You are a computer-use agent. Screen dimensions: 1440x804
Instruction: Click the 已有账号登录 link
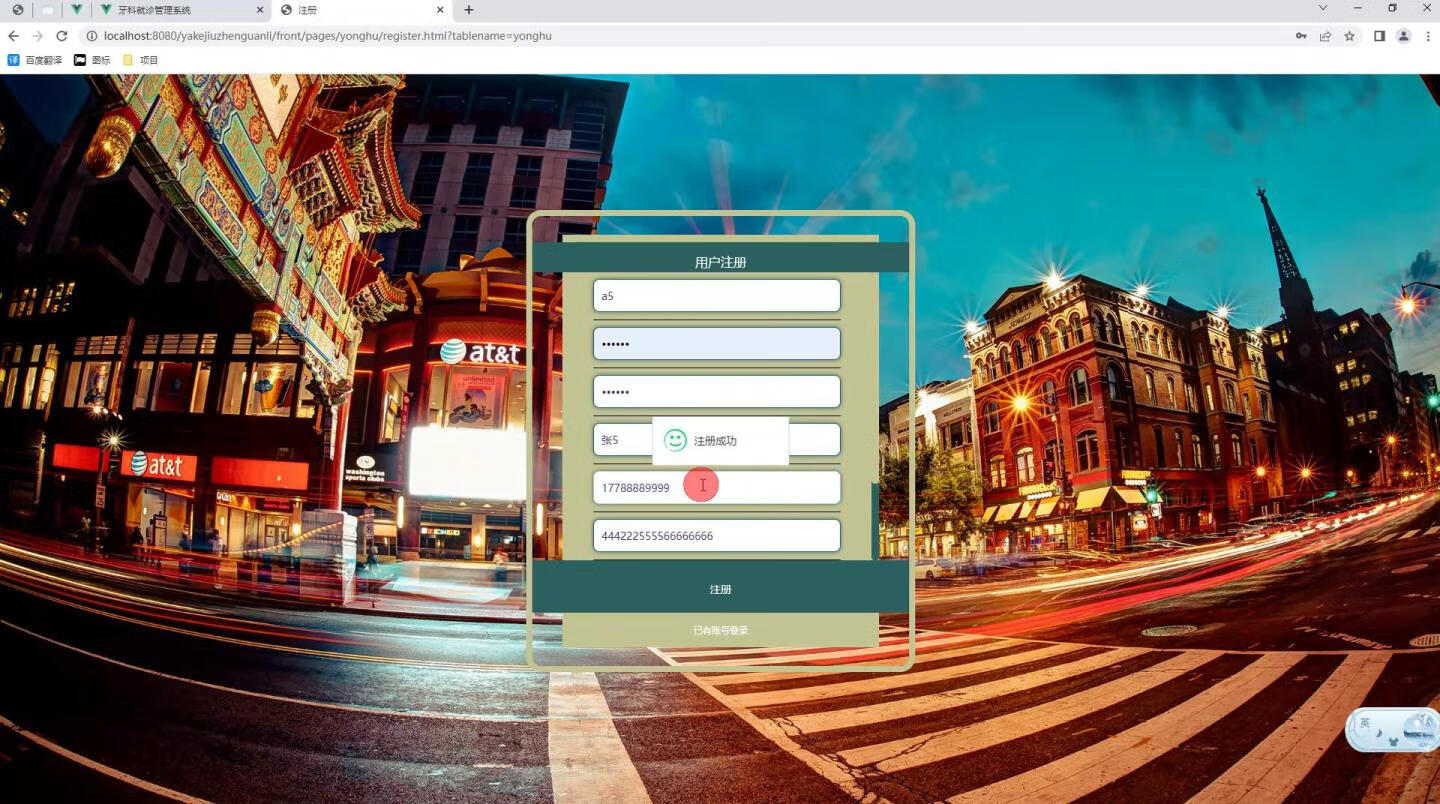coord(720,630)
